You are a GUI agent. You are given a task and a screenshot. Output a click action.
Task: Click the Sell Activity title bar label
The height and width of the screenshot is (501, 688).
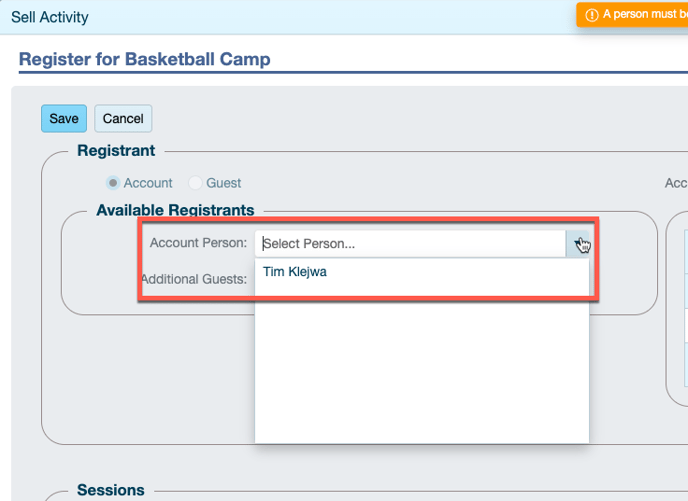[50, 17]
